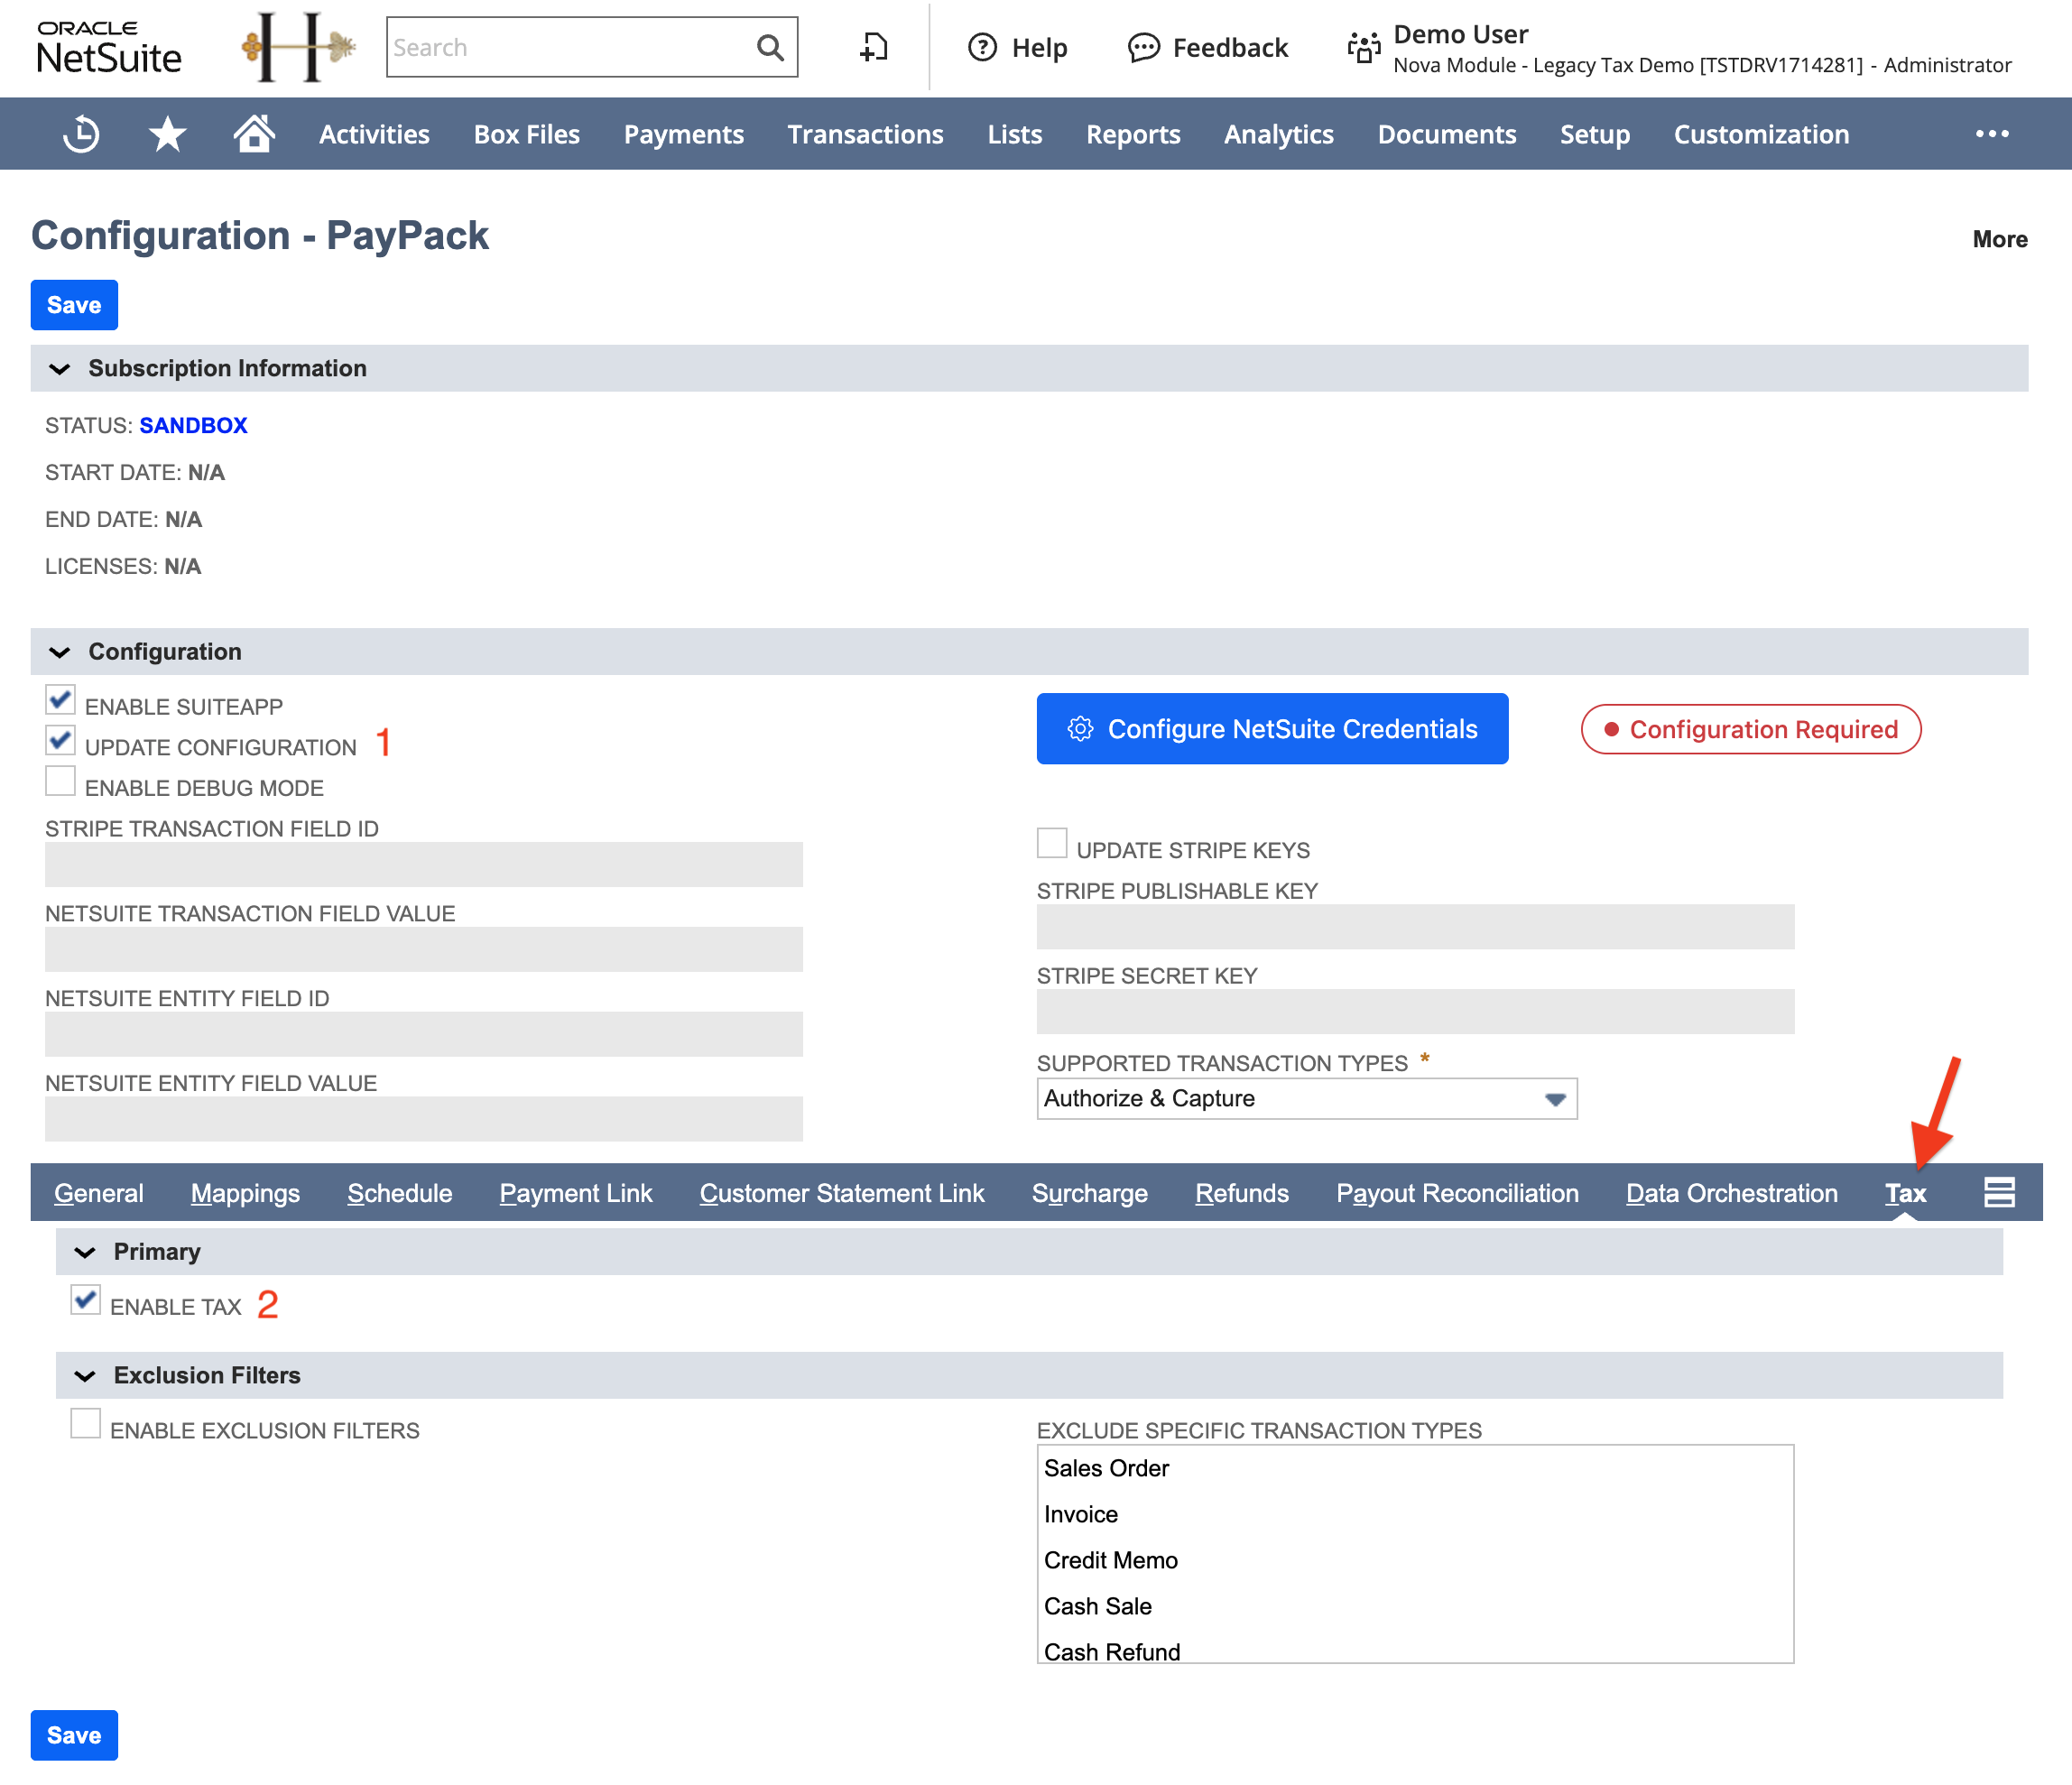Open Supported Transaction Types dropdown
Viewport: 2072px width, 1785px height.
tap(1306, 1099)
